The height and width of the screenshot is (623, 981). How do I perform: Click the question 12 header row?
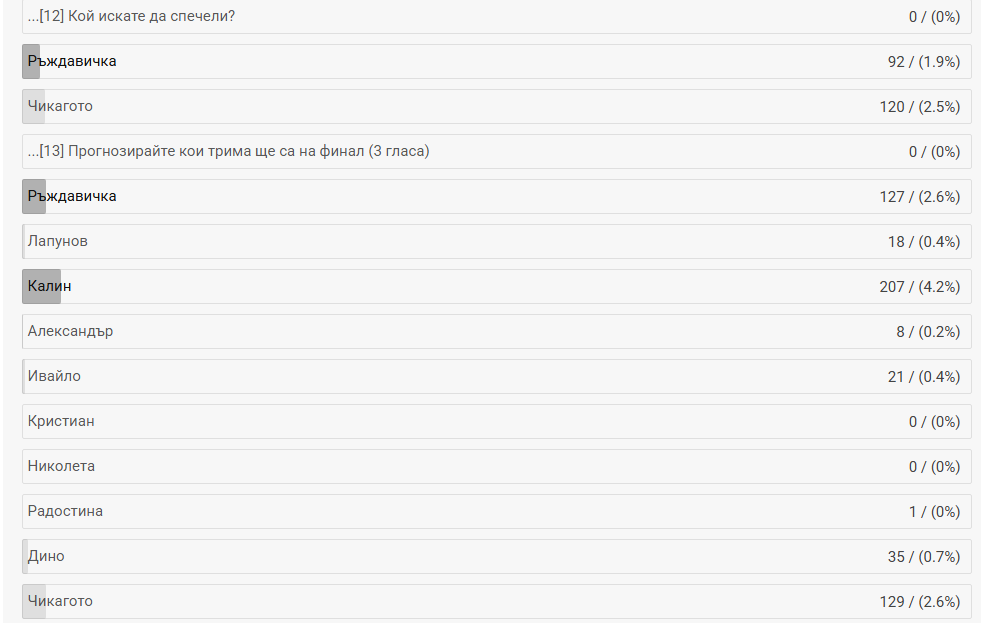(x=496, y=17)
